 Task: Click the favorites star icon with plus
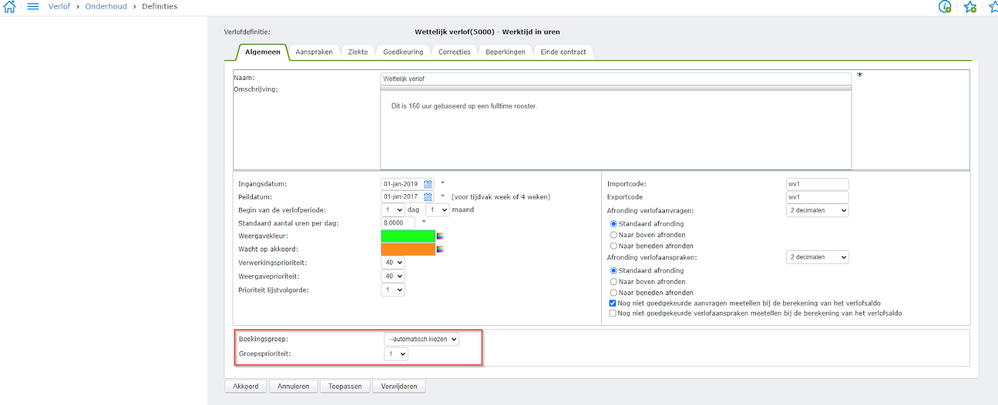(x=970, y=7)
